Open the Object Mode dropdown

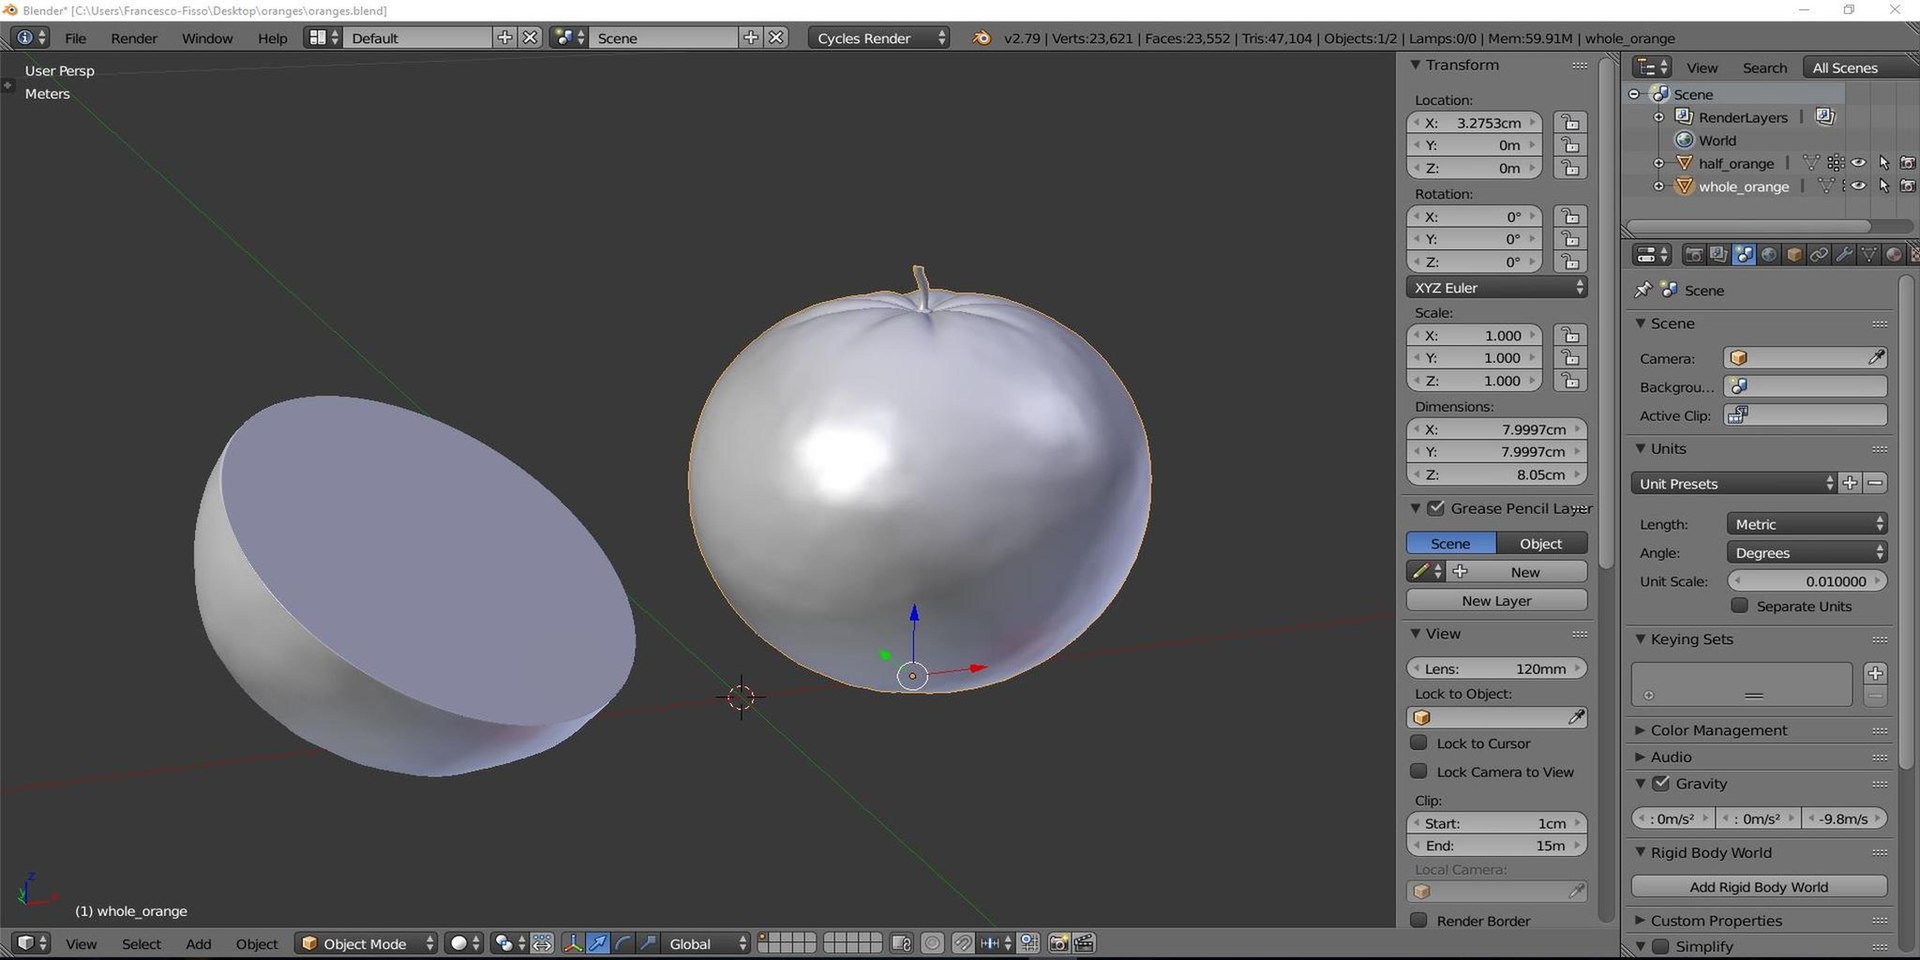tap(367, 943)
